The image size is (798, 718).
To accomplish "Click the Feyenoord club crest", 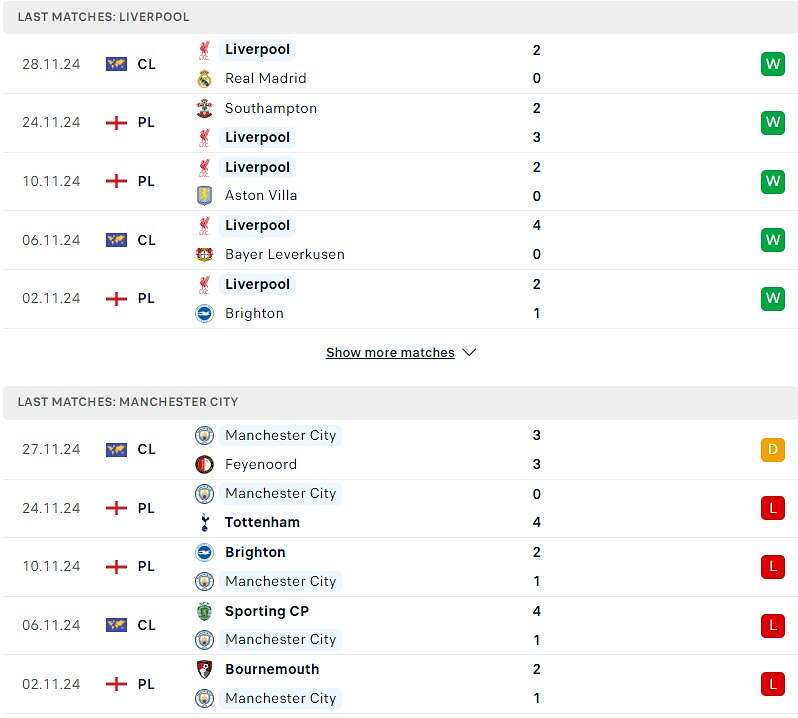I will coord(205,464).
